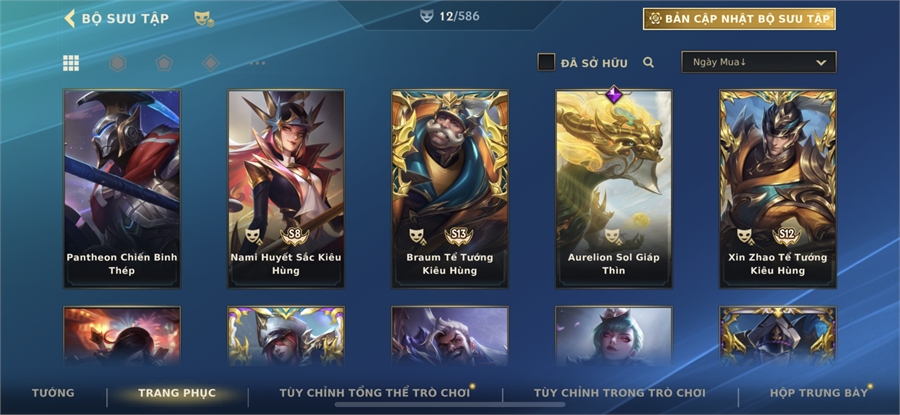Click the S13 badge on the Braum card
The width and height of the screenshot is (900, 415).
point(459,235)
